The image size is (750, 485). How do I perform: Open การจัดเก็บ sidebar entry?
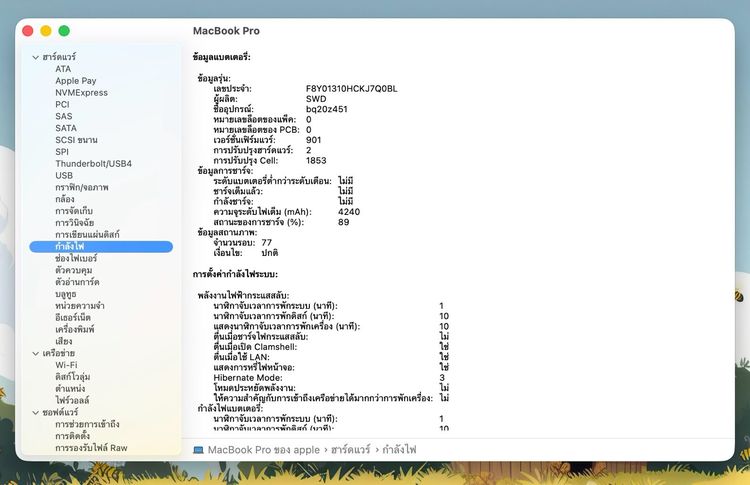tap(74, 211)
